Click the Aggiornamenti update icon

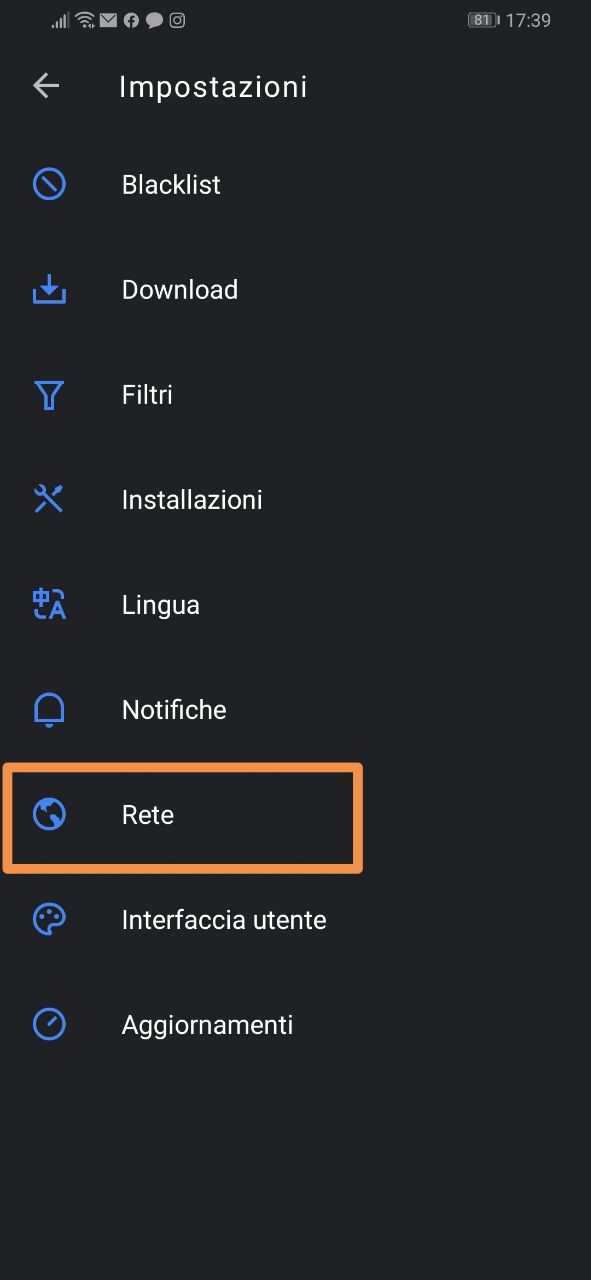48,1024
